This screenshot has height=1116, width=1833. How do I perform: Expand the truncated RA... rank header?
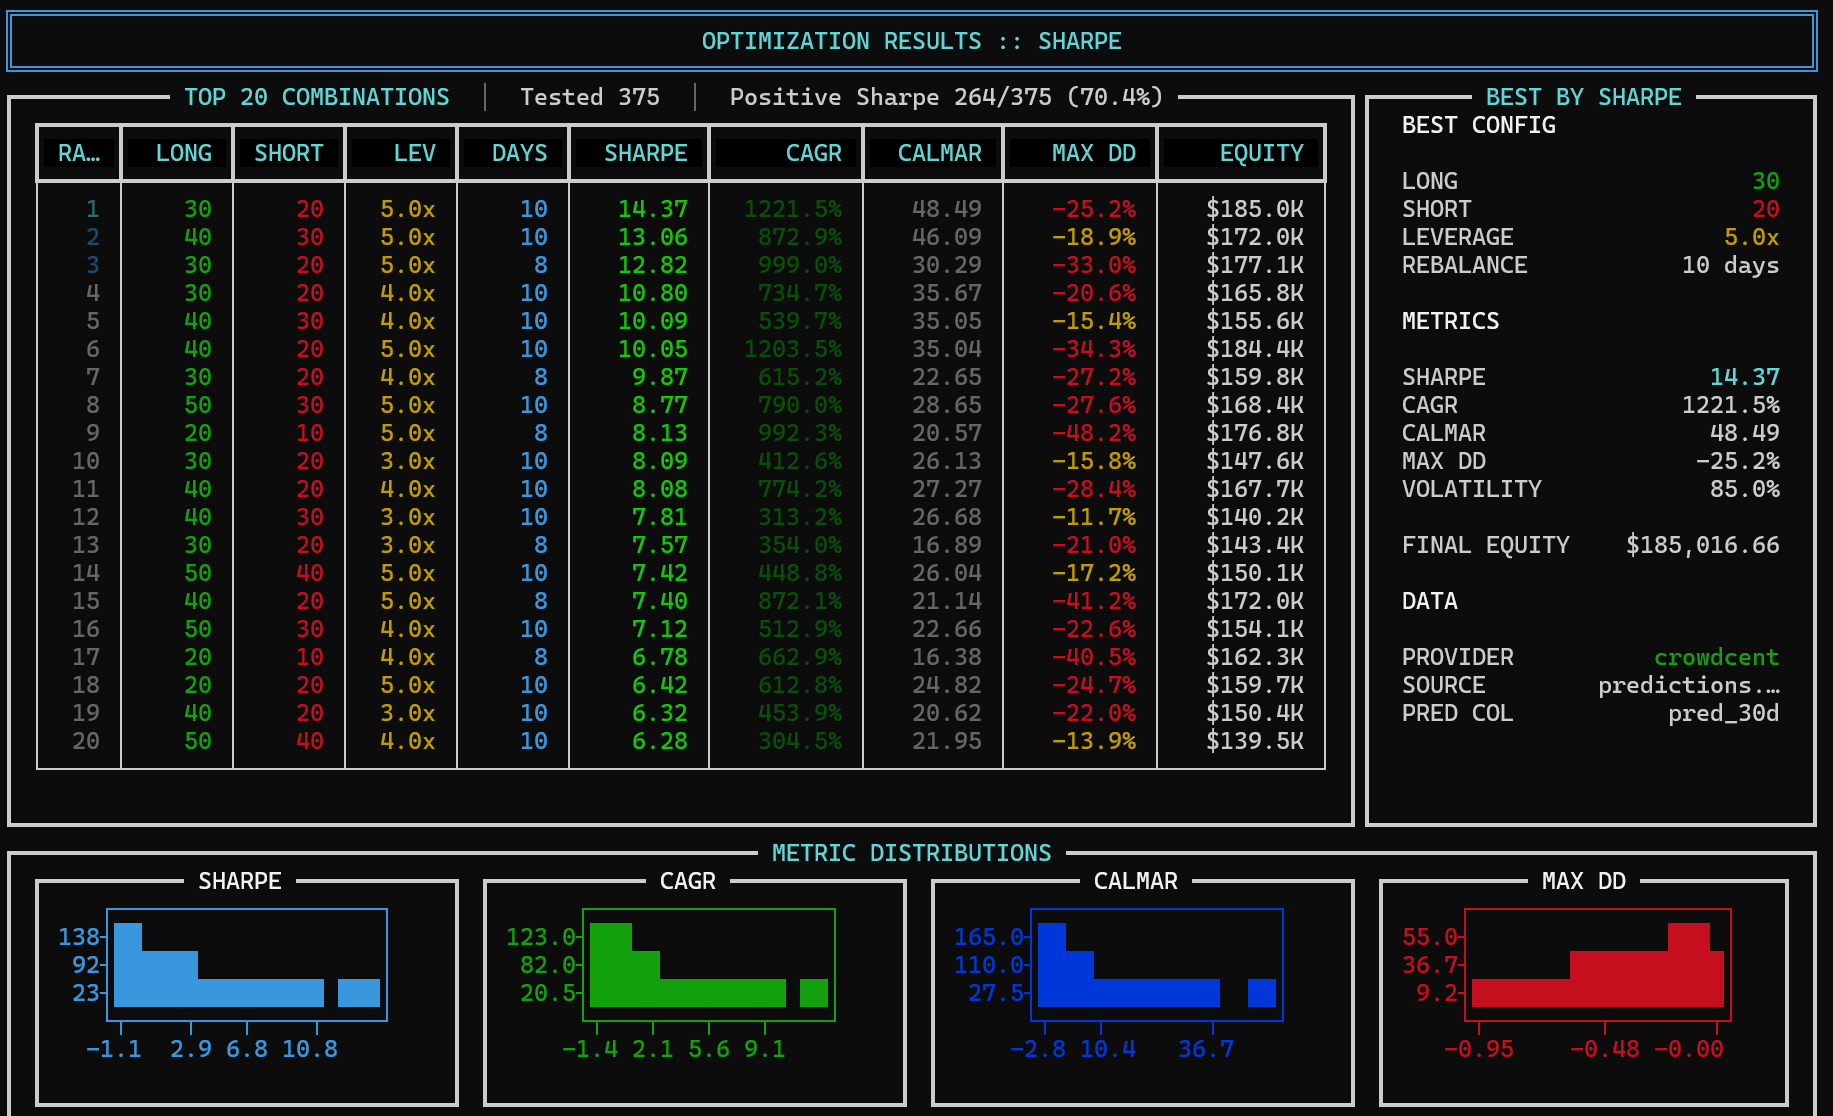point(78,153)
